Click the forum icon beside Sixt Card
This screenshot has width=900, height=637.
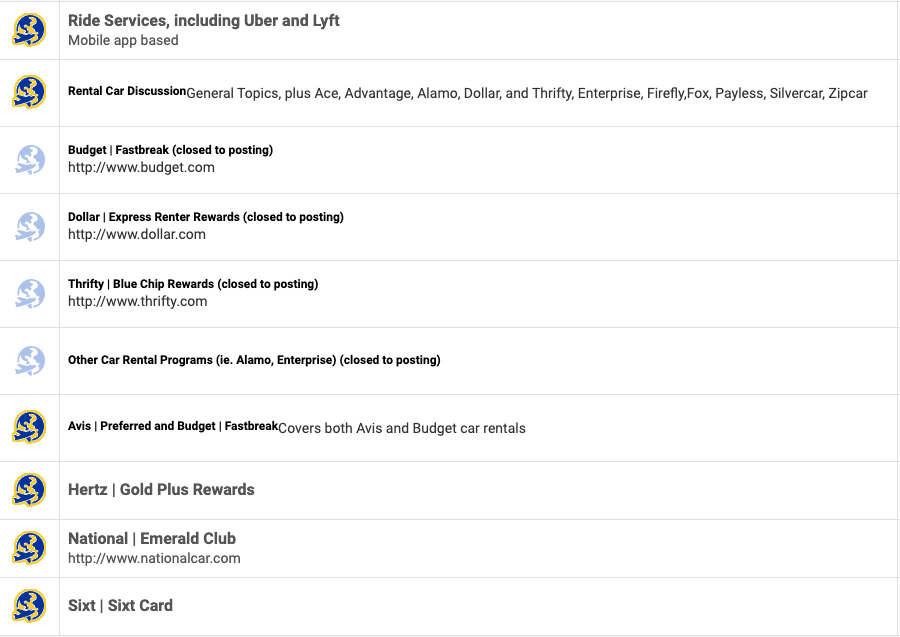(29, 606)
